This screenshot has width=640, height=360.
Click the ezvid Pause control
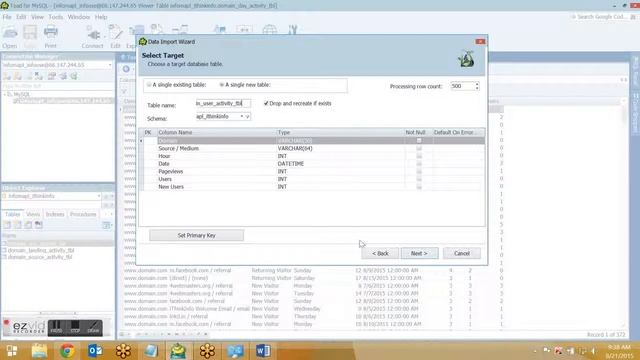56,327
